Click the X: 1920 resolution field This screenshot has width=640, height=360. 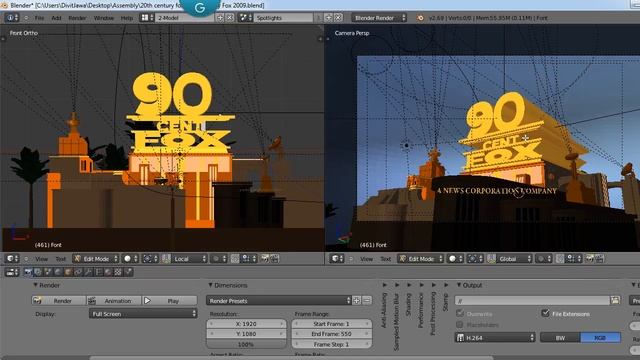pyautogui.click(x=246, y=323)
